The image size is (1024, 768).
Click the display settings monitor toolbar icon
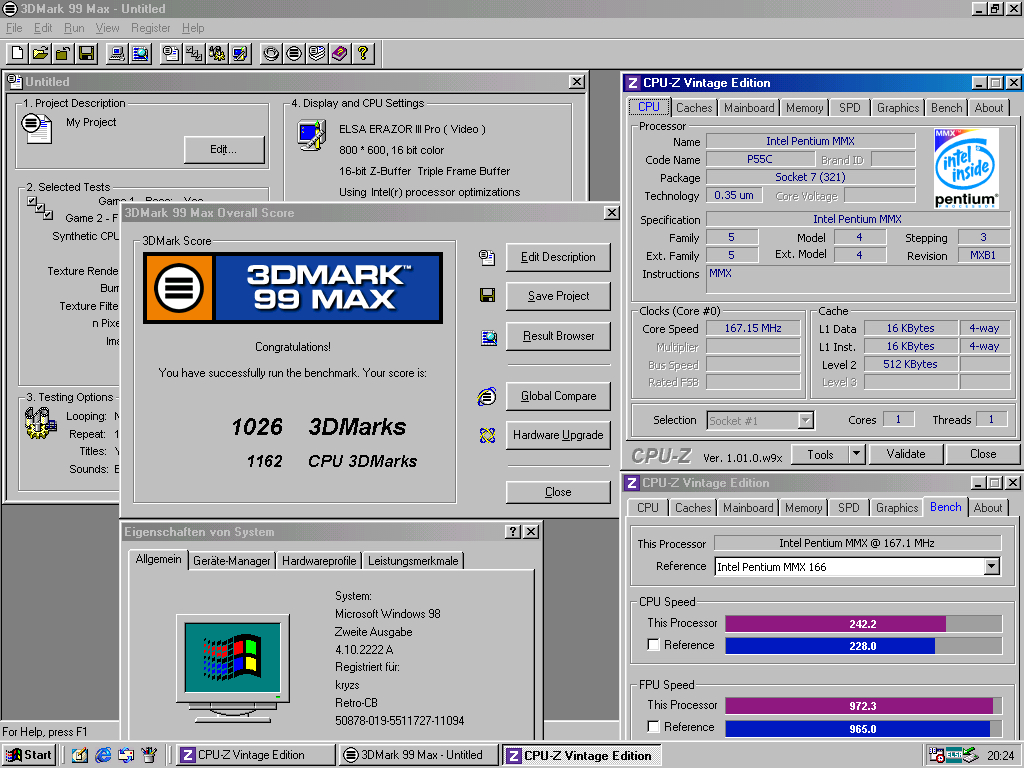[240, 54]
